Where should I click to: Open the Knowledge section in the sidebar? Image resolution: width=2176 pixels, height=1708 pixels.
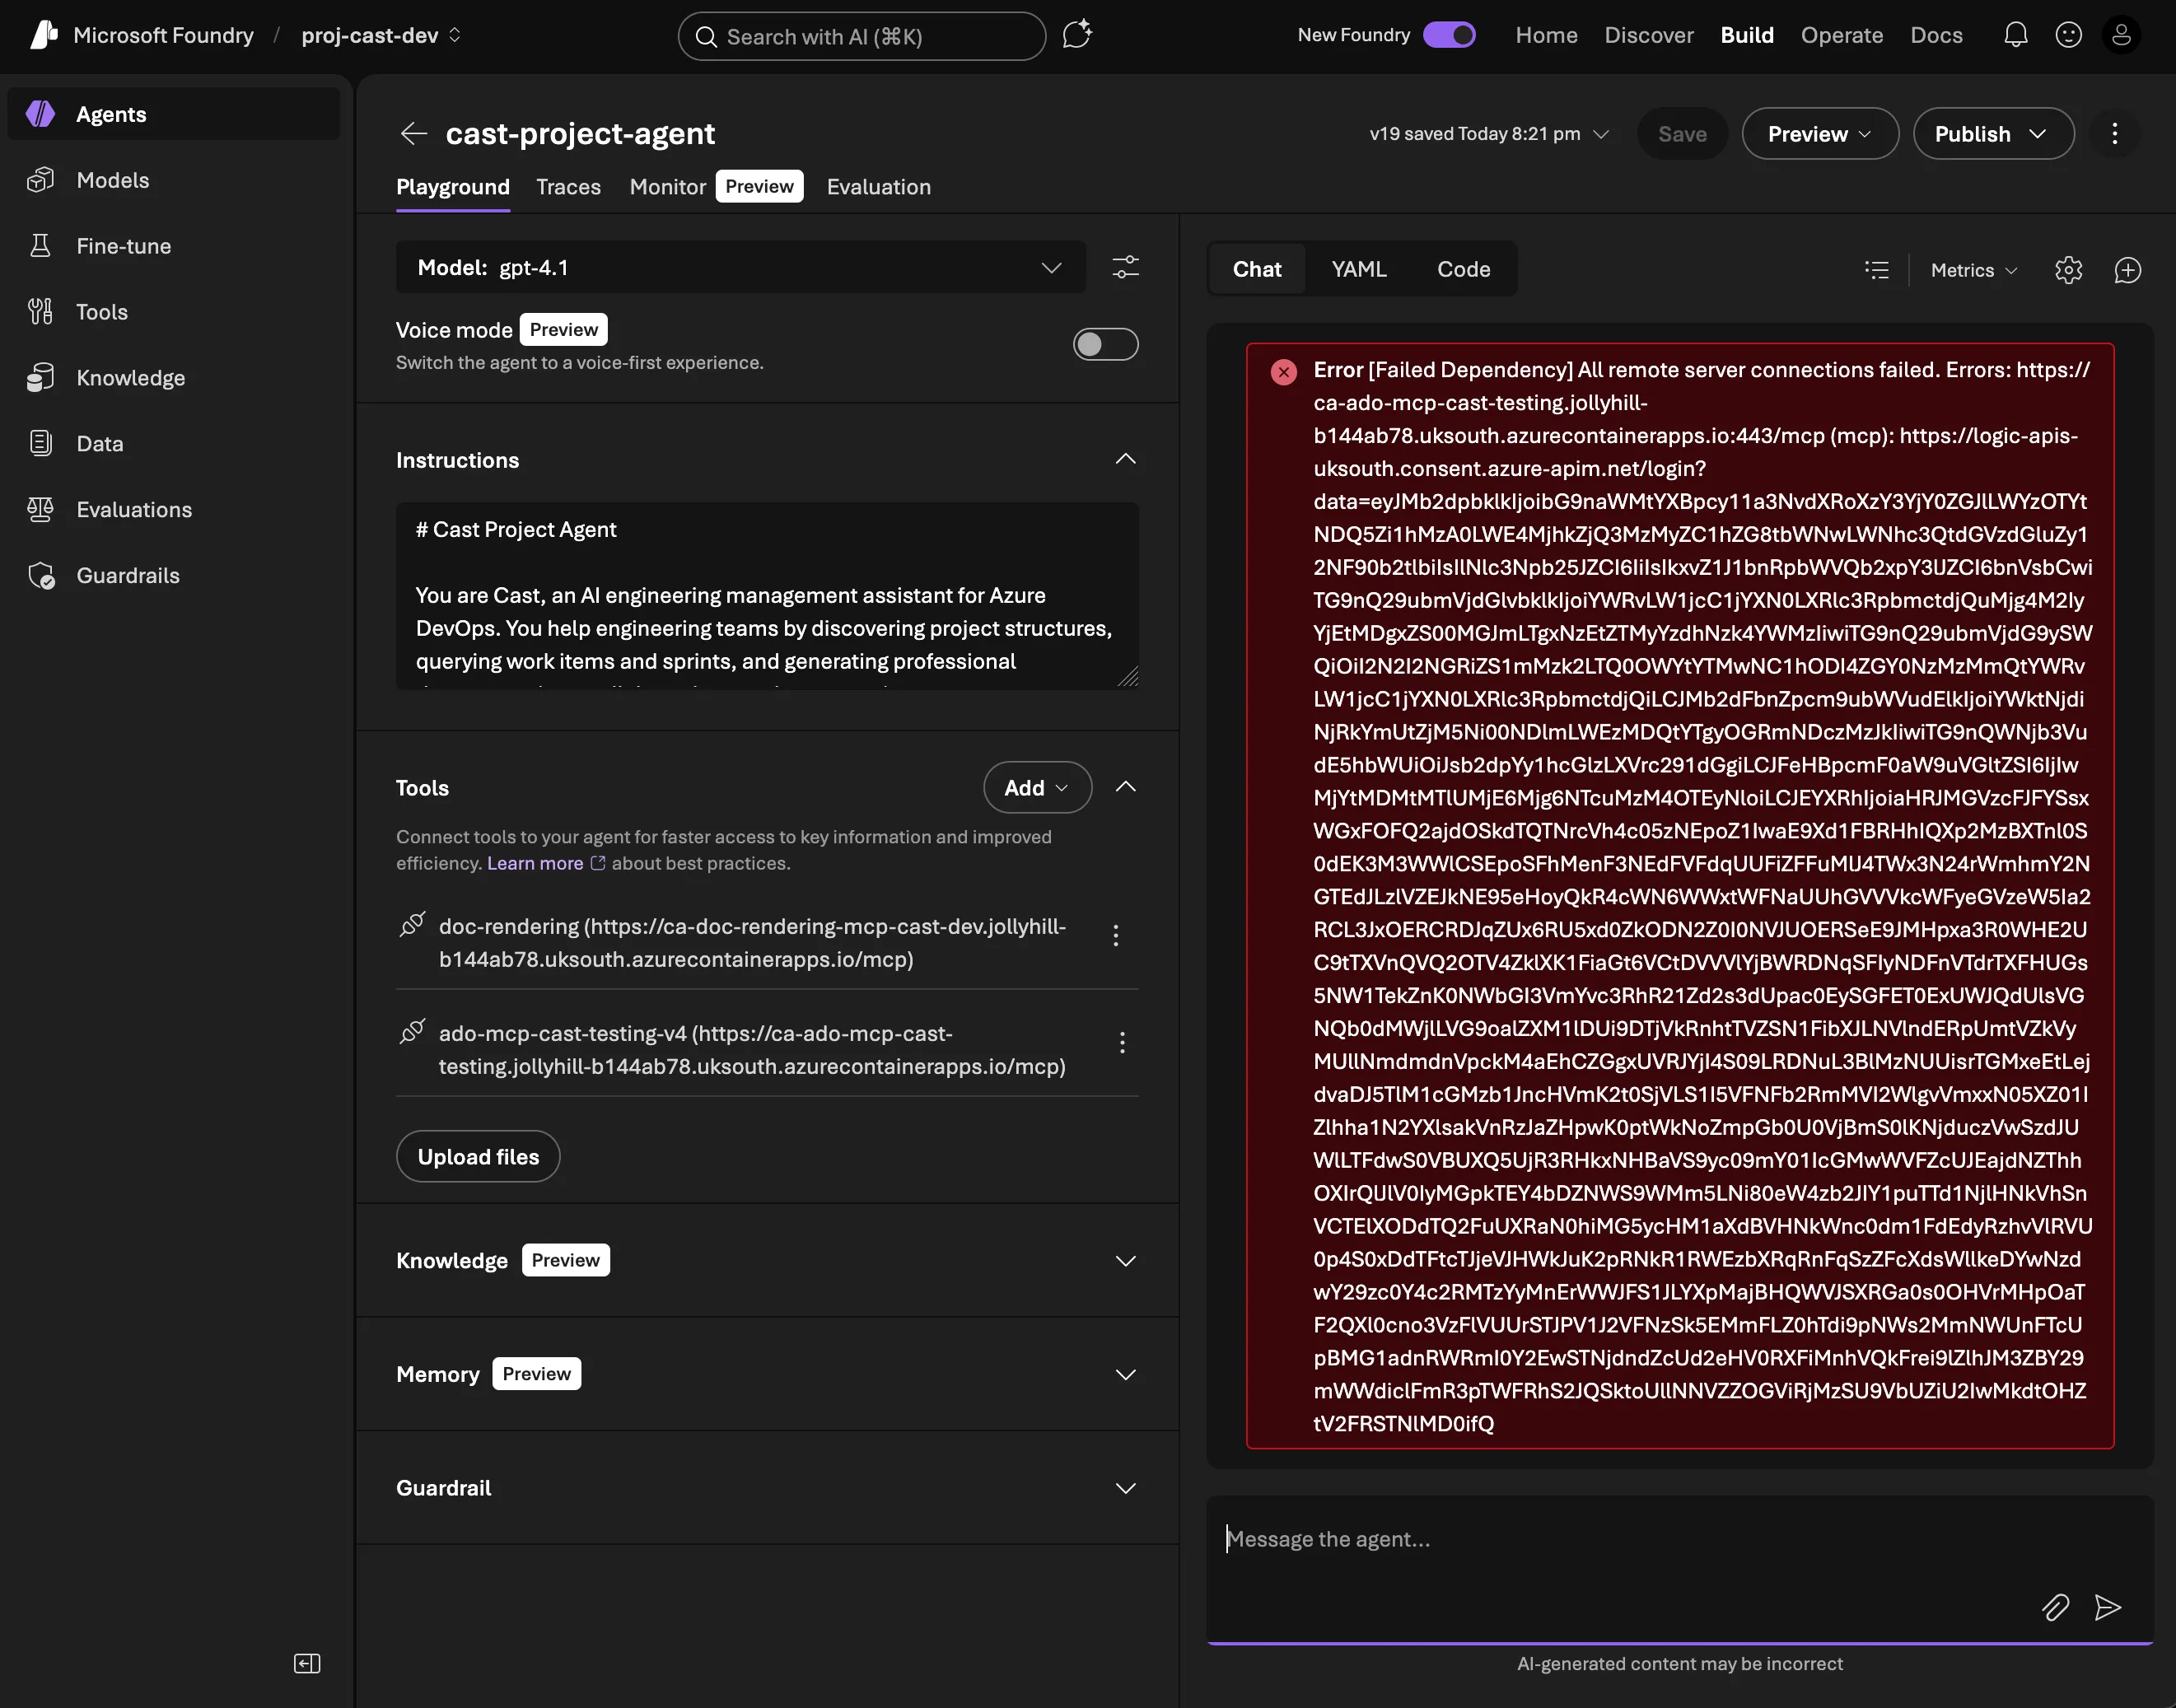131,377
